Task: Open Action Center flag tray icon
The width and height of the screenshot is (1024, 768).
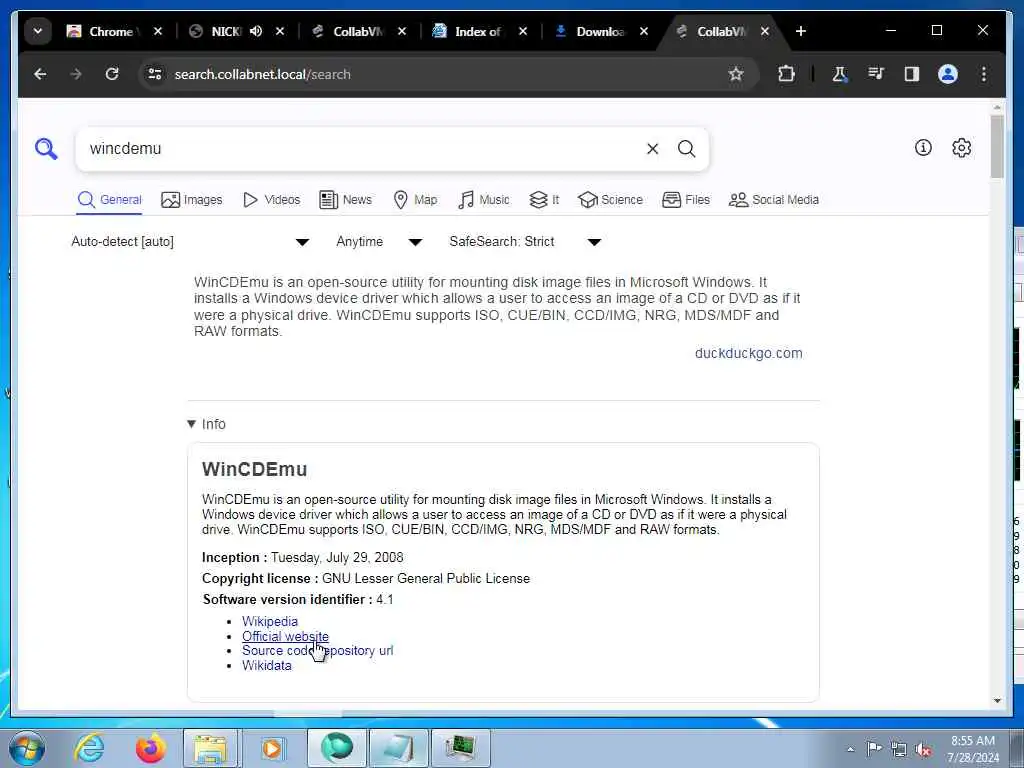Action: pyautogui.click(x=874, y=749)
